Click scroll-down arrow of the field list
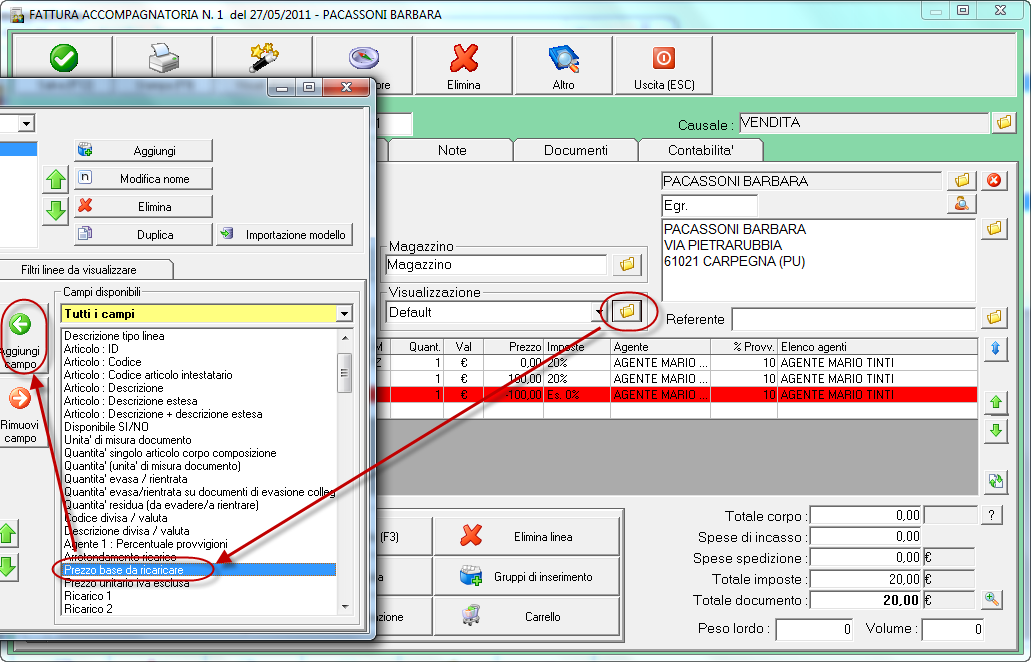This screenshot has height=662, width=1031. pos(345,607)
